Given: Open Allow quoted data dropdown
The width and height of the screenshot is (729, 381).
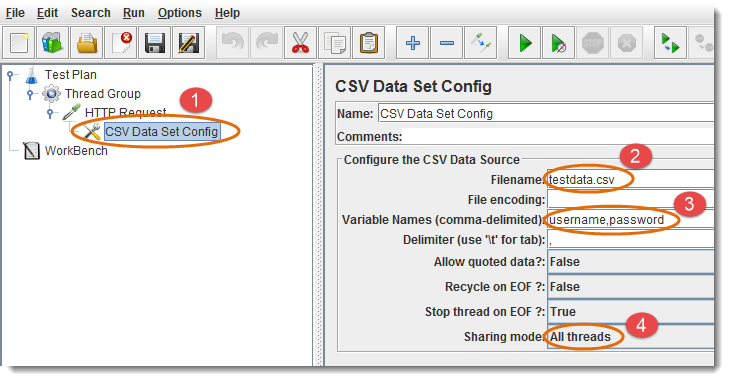Looking at the screenshot, I should pos(630,262).
